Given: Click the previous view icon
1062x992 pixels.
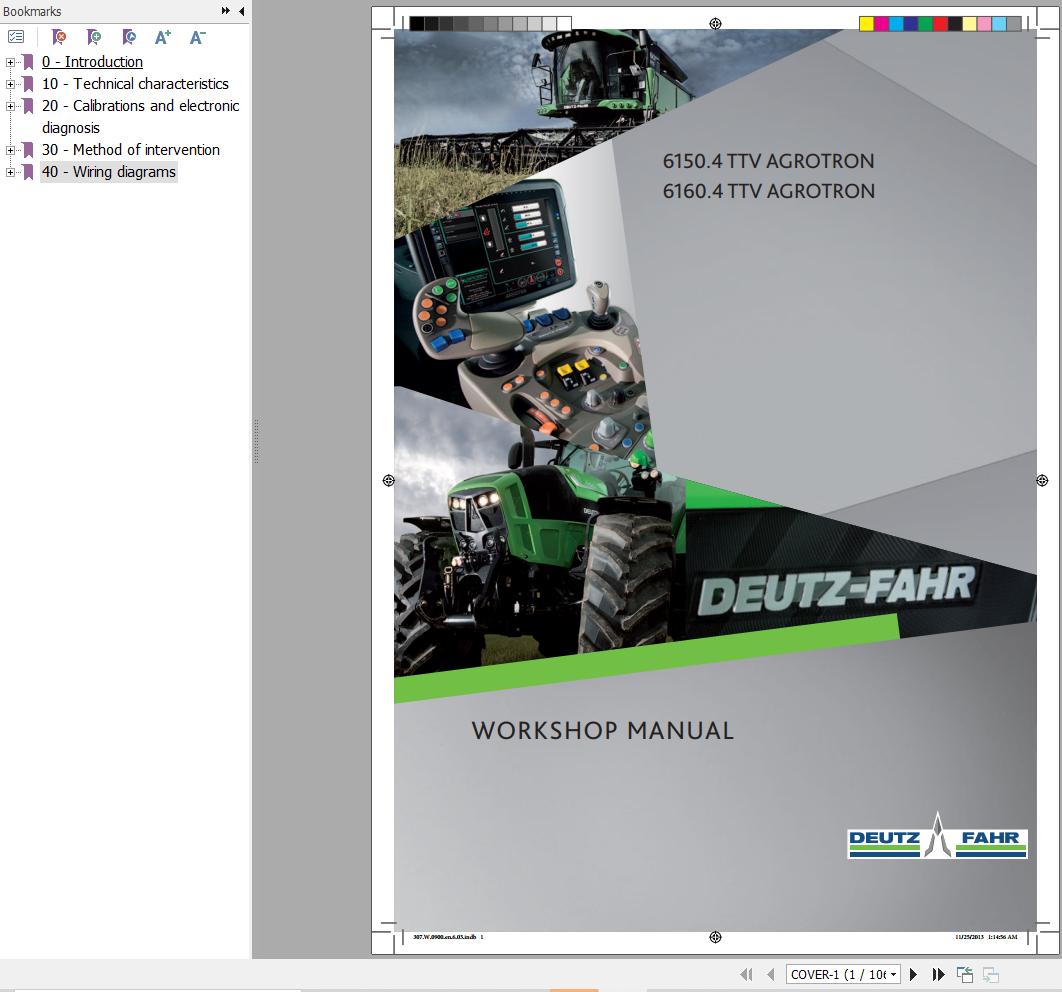Looking at the screenshot, I should (x=965, y=974).
